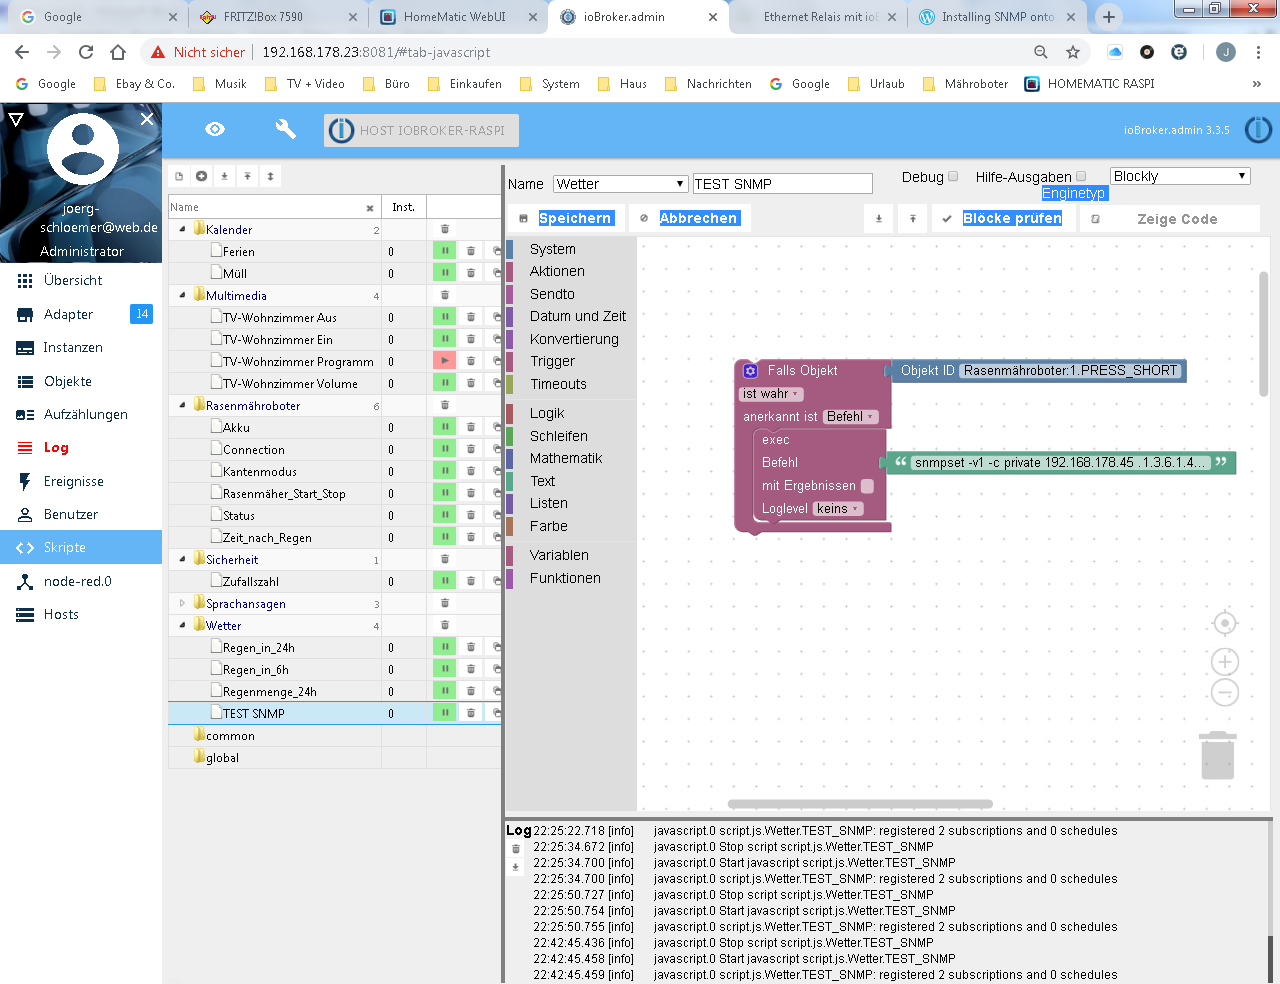Open the Blockly engine type dropdown
This screenshot has height=984, width=1280.
(x=1180, y=176)
